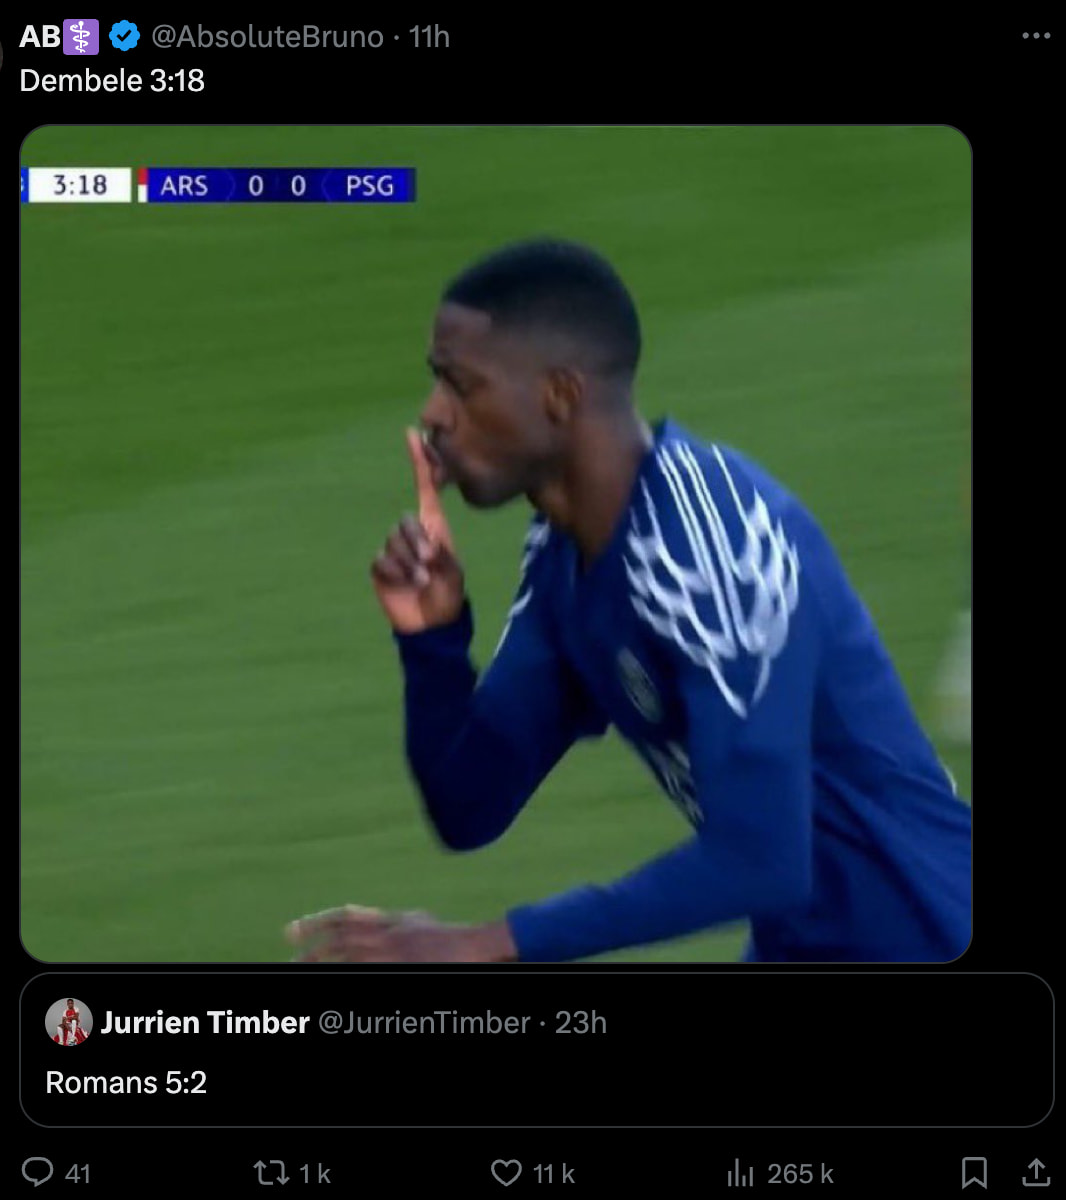1066x1200 pixels.
Task: Like the post with the heart icon
Action: 506,1172
